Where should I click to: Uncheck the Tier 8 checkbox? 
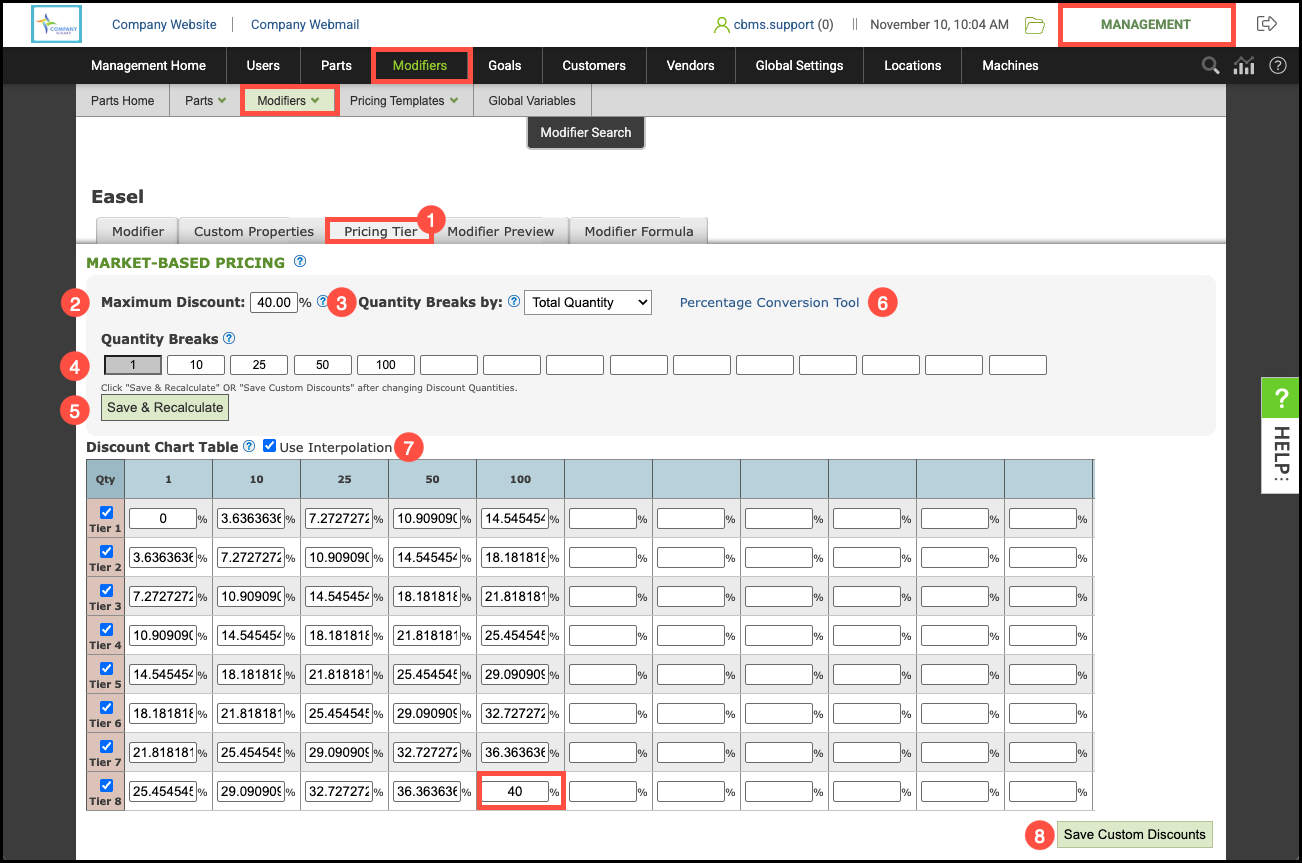pyautogui.click(x=106, y=786)
